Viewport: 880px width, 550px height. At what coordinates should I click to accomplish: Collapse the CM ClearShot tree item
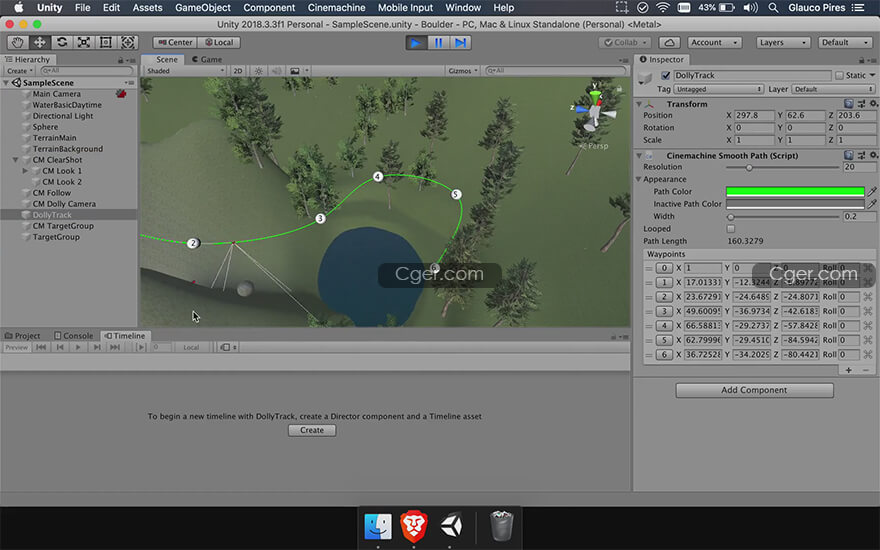(x=16, y=160)
